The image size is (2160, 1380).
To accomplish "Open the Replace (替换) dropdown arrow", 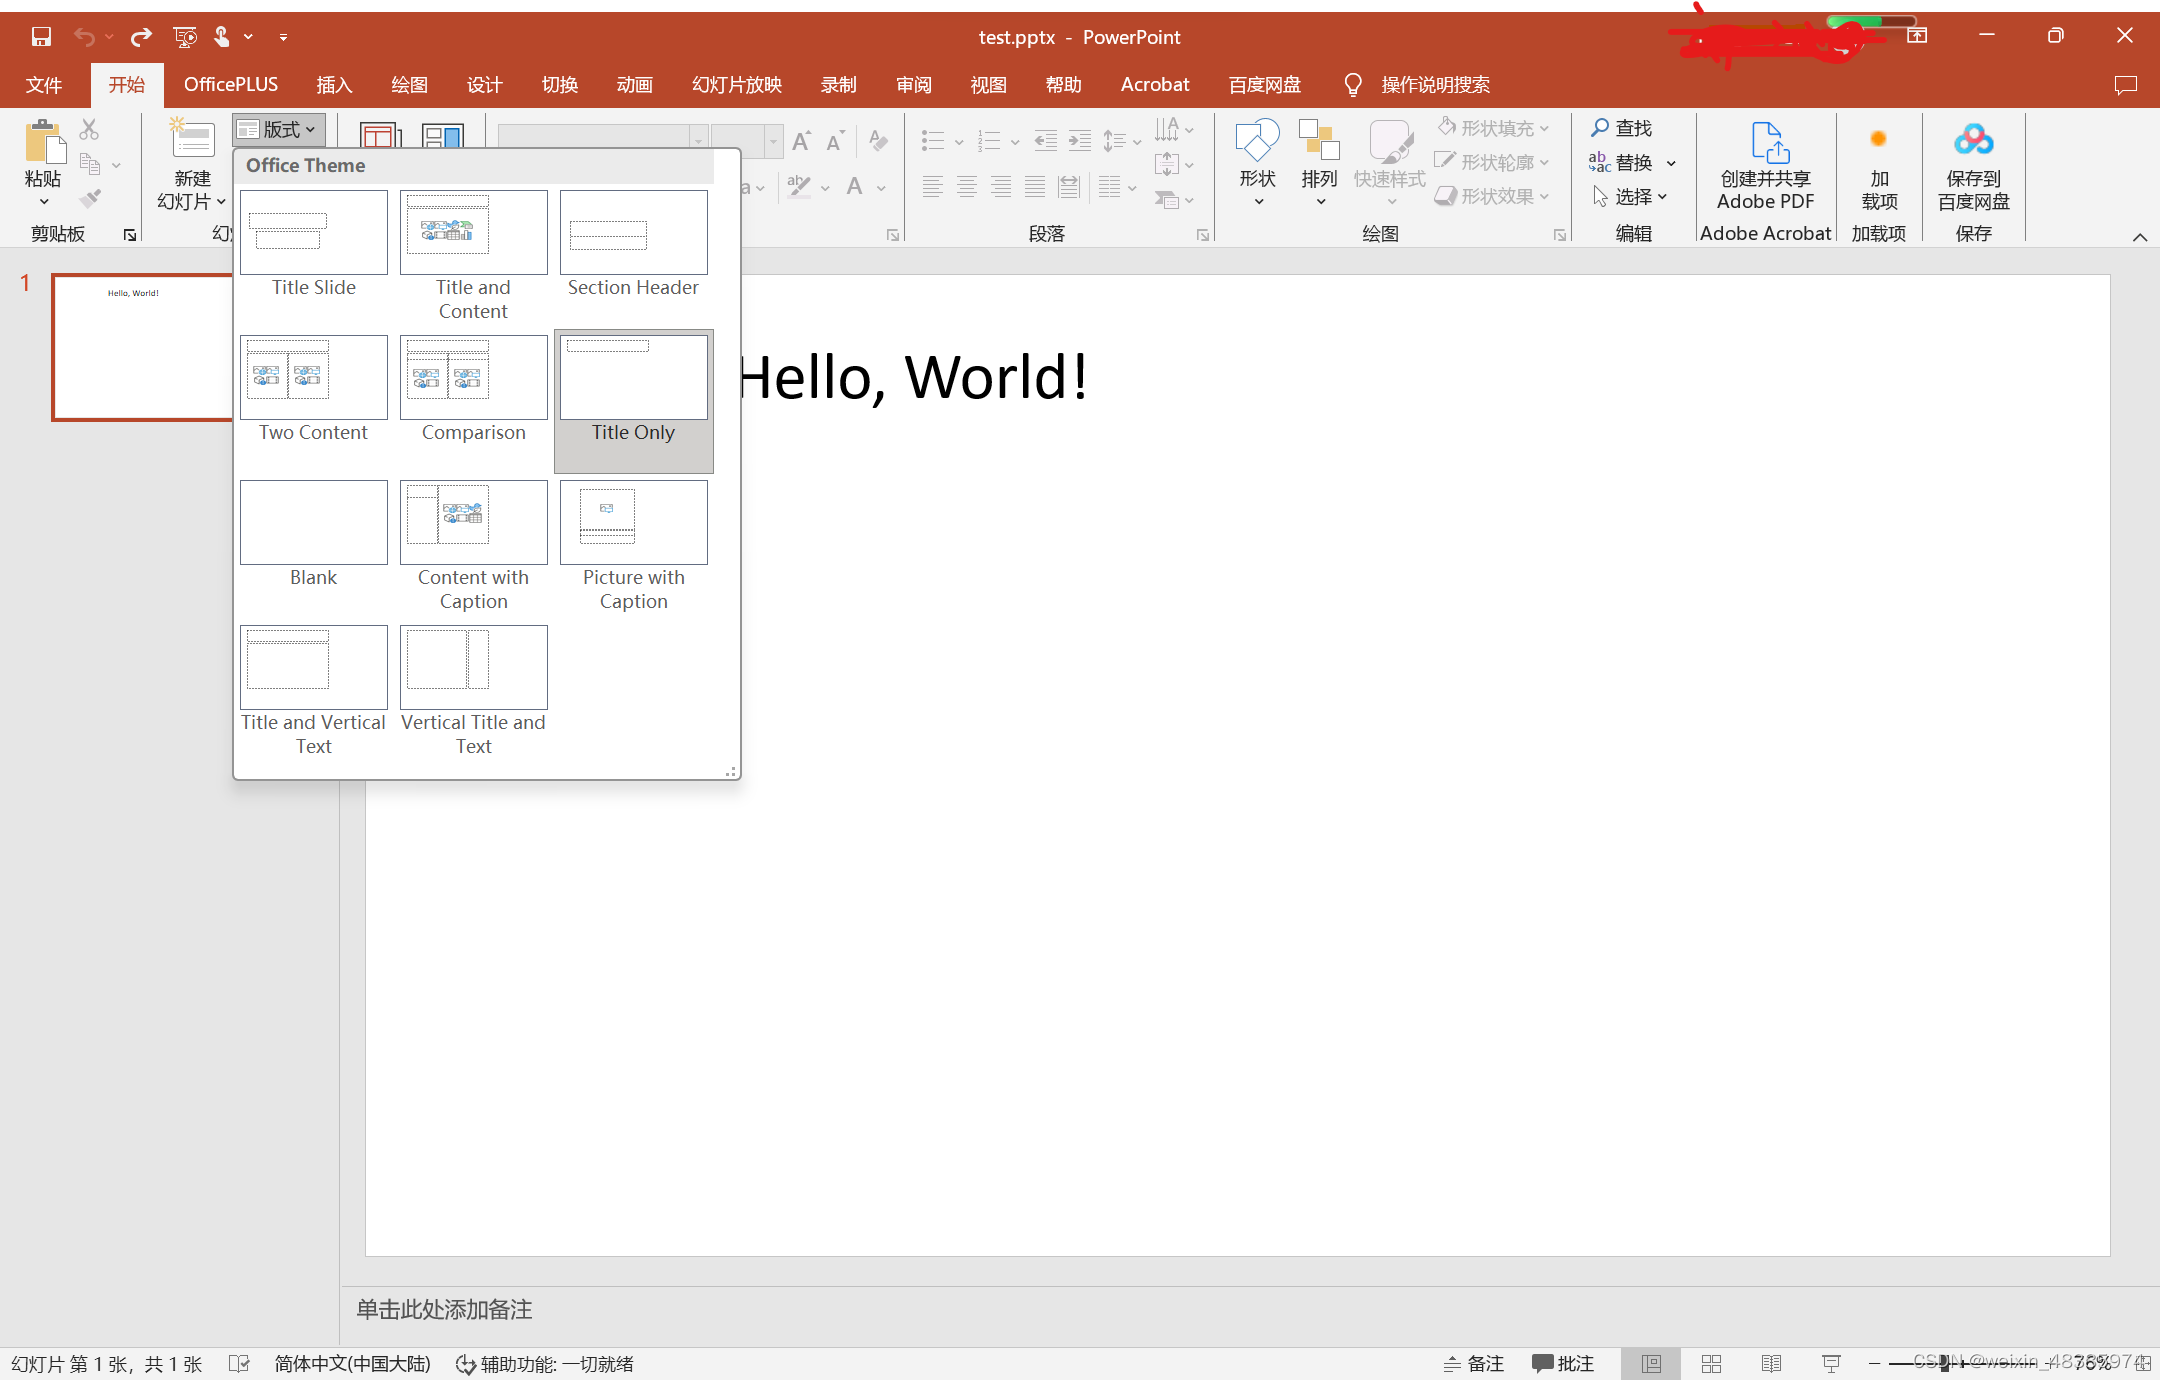I will pyautogui.click(x=1671, y=163).
